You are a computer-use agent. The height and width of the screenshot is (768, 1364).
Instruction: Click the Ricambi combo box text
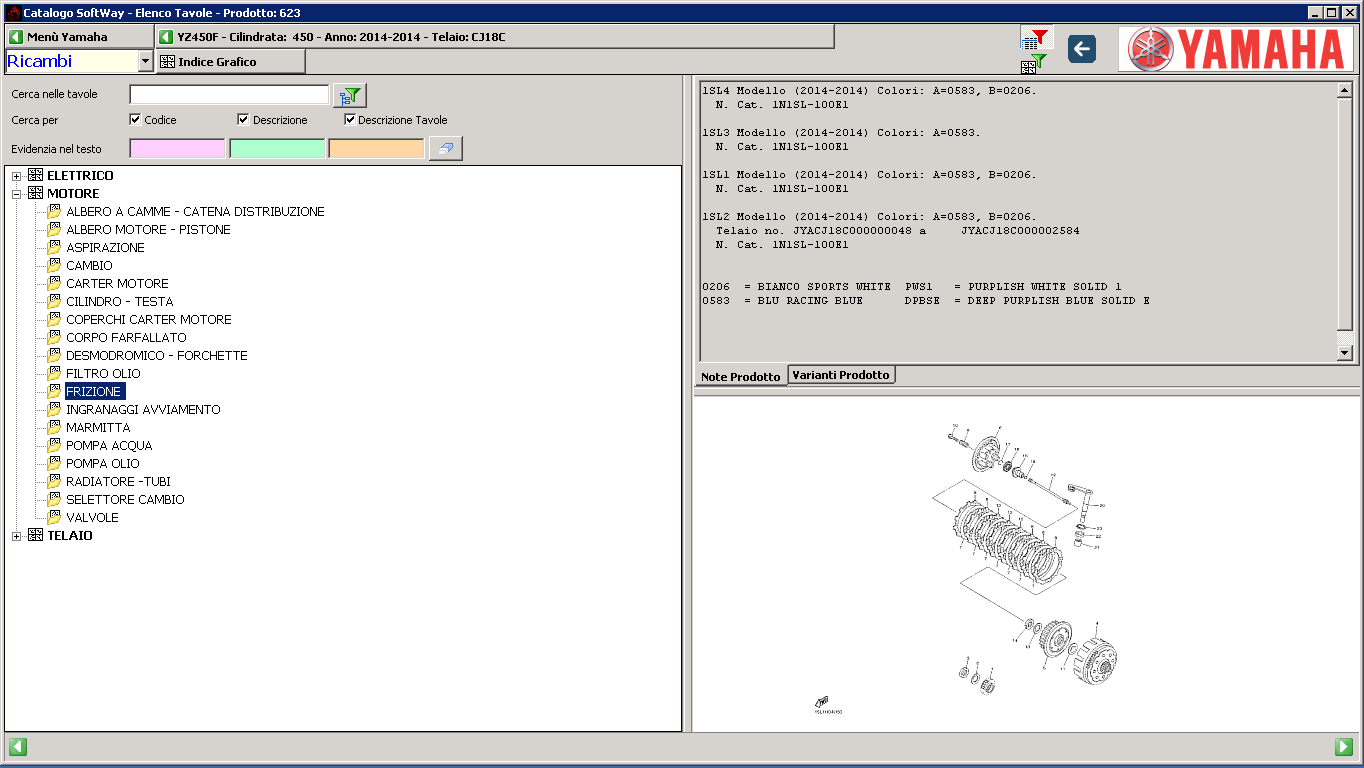coord(71,61)
